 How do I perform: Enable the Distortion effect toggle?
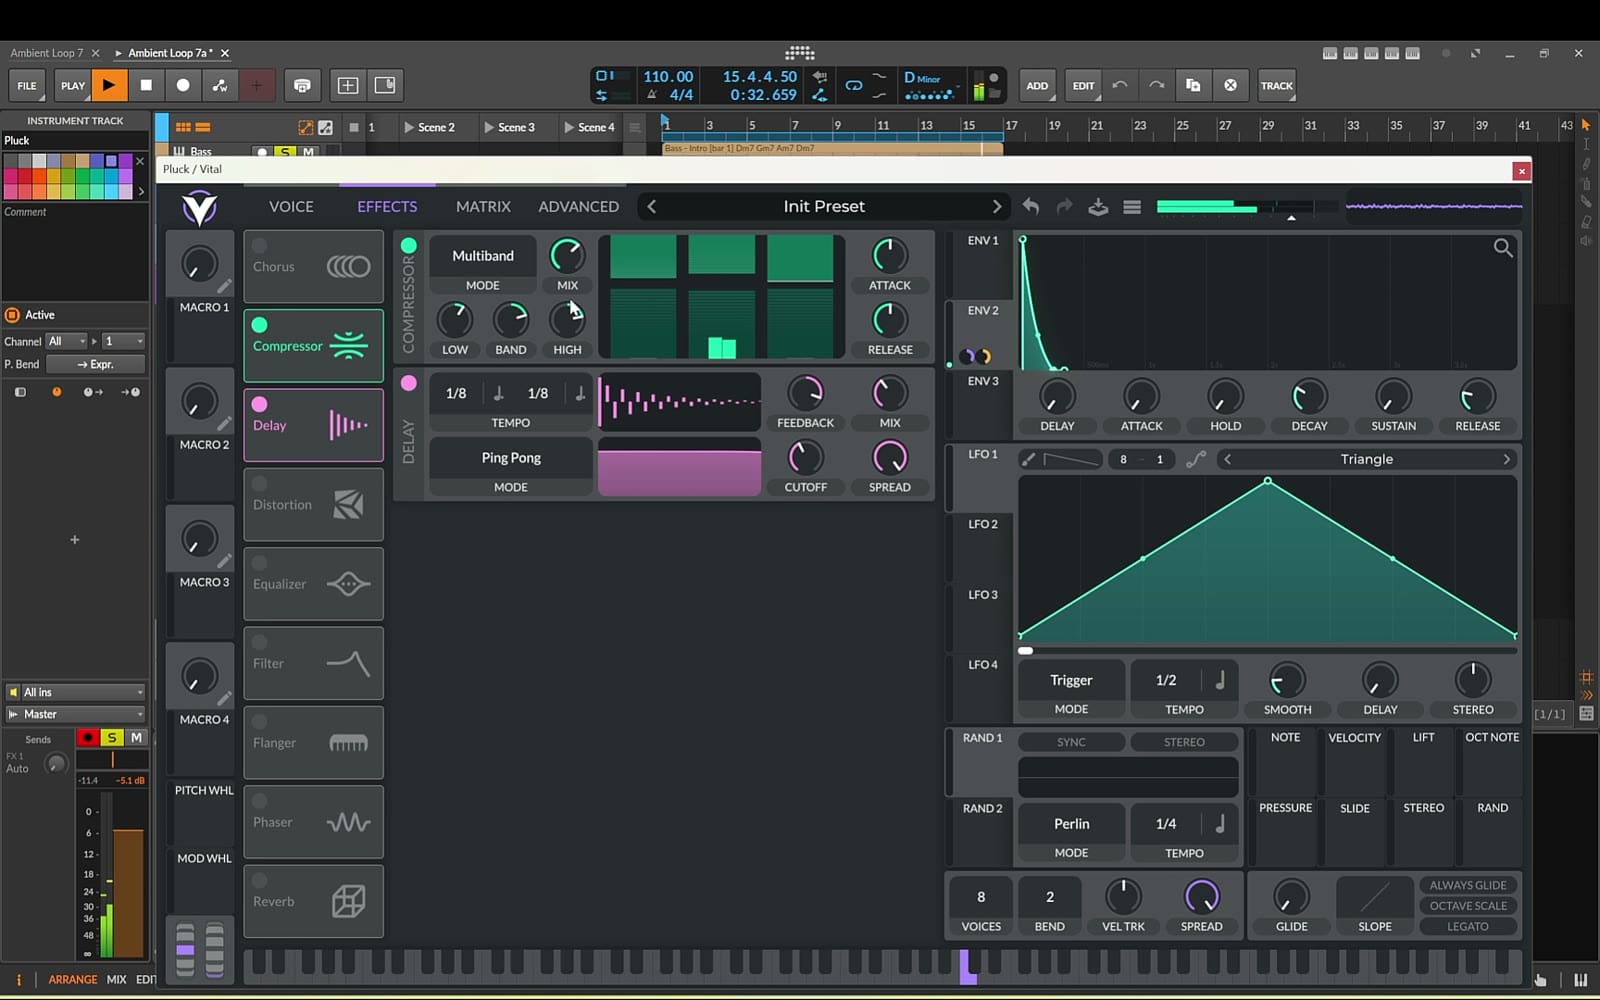pos(260,484)
